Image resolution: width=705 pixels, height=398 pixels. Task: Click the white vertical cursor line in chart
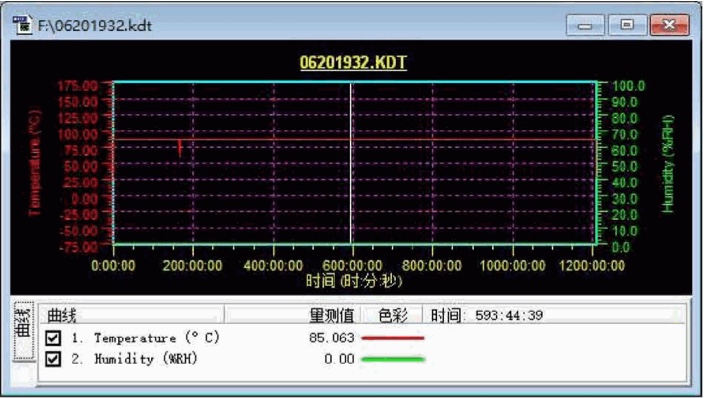pos(351,163)
